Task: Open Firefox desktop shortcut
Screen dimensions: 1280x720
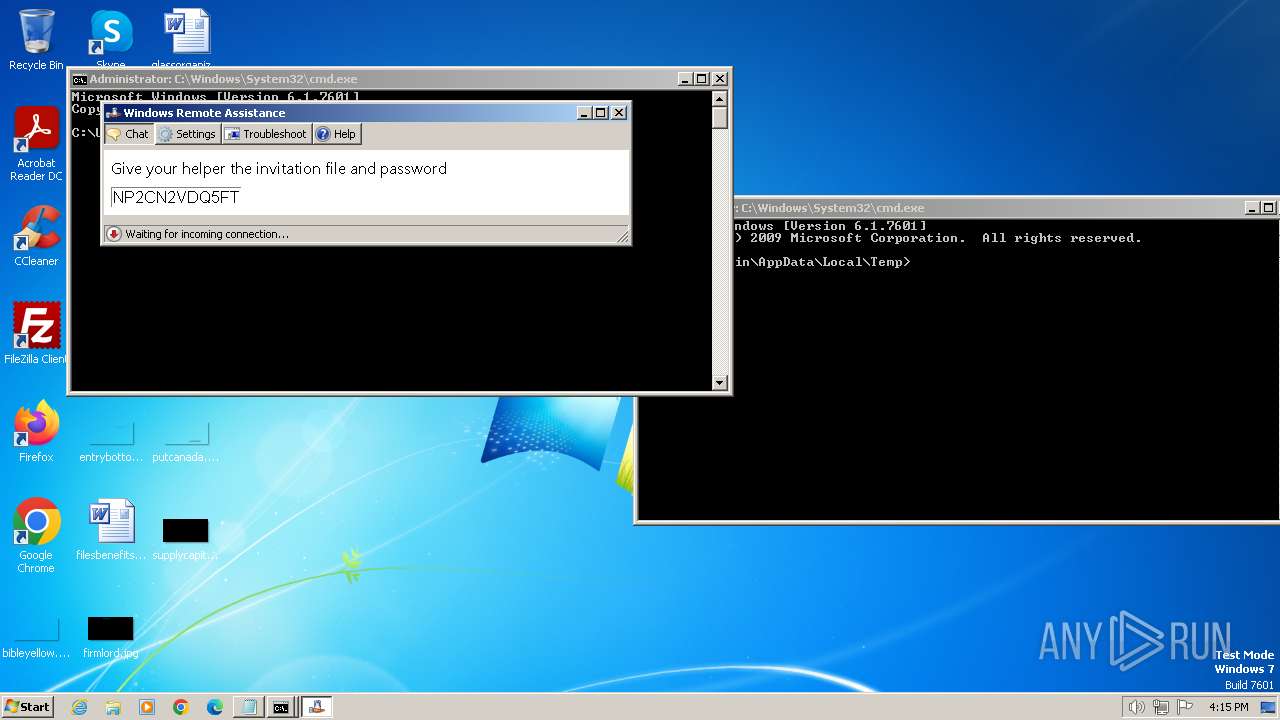Action: point(36,432)
